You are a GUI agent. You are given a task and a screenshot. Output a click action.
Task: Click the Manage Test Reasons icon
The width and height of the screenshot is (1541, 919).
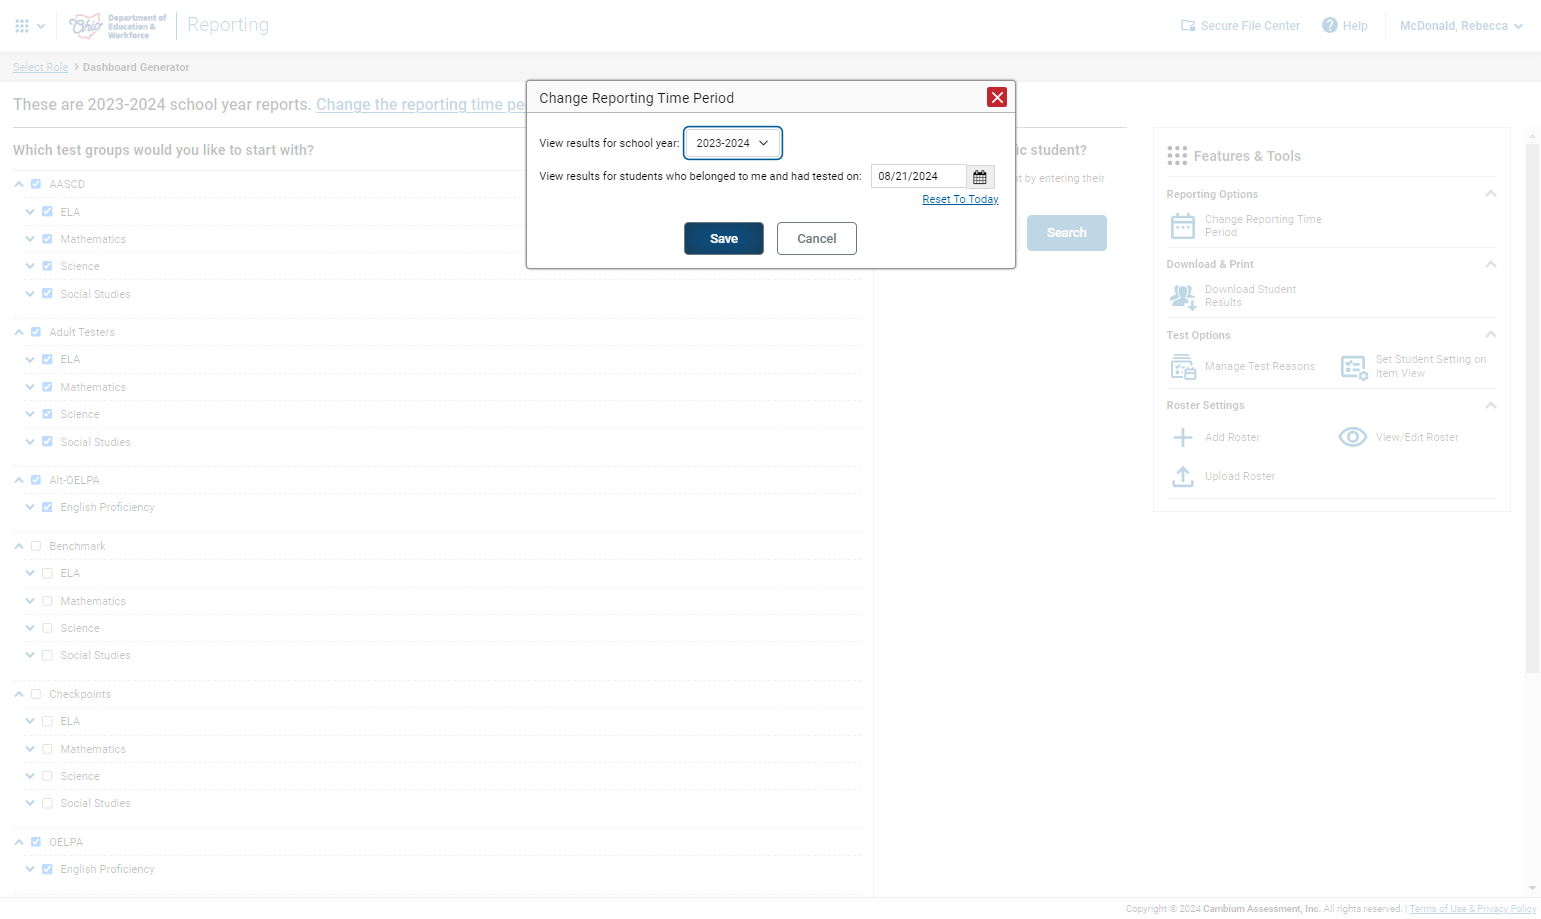click(1183, 367)
